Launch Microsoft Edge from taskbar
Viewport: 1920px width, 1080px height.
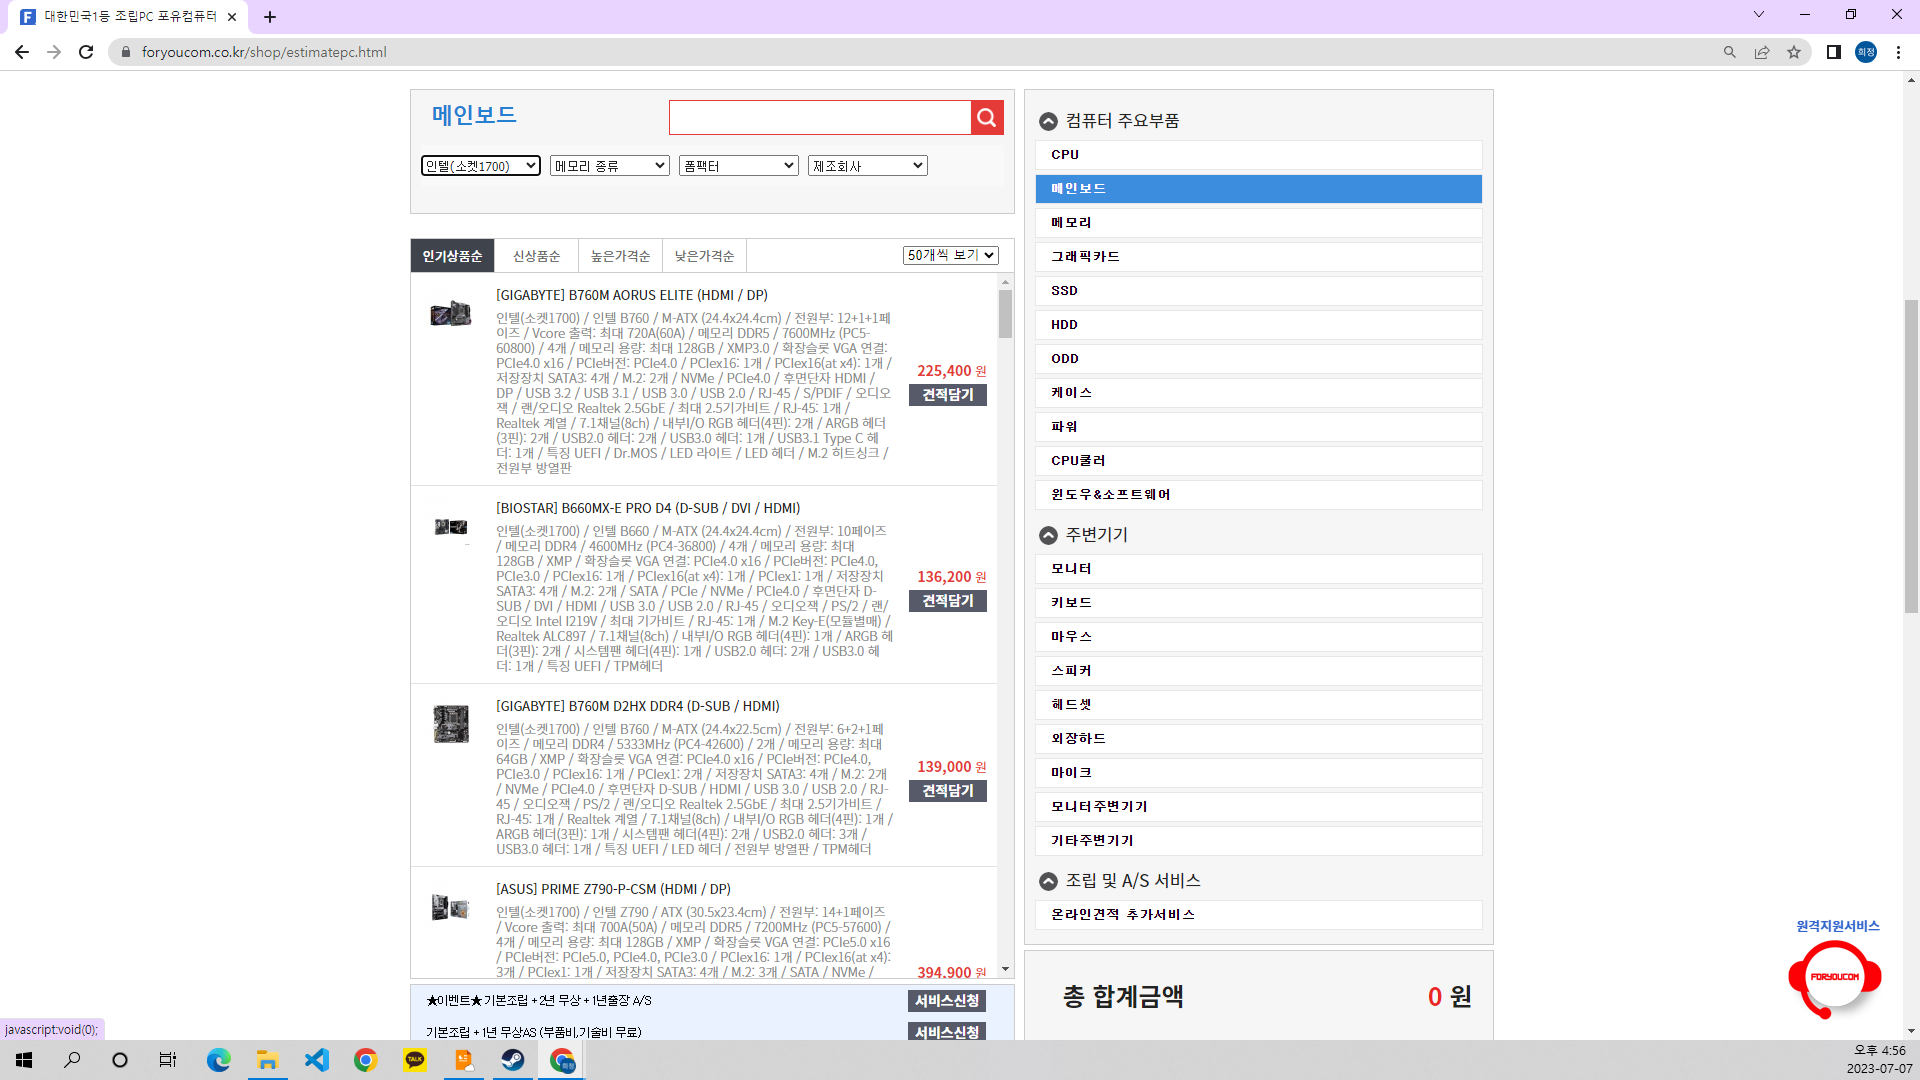(x=218, y=1060)
